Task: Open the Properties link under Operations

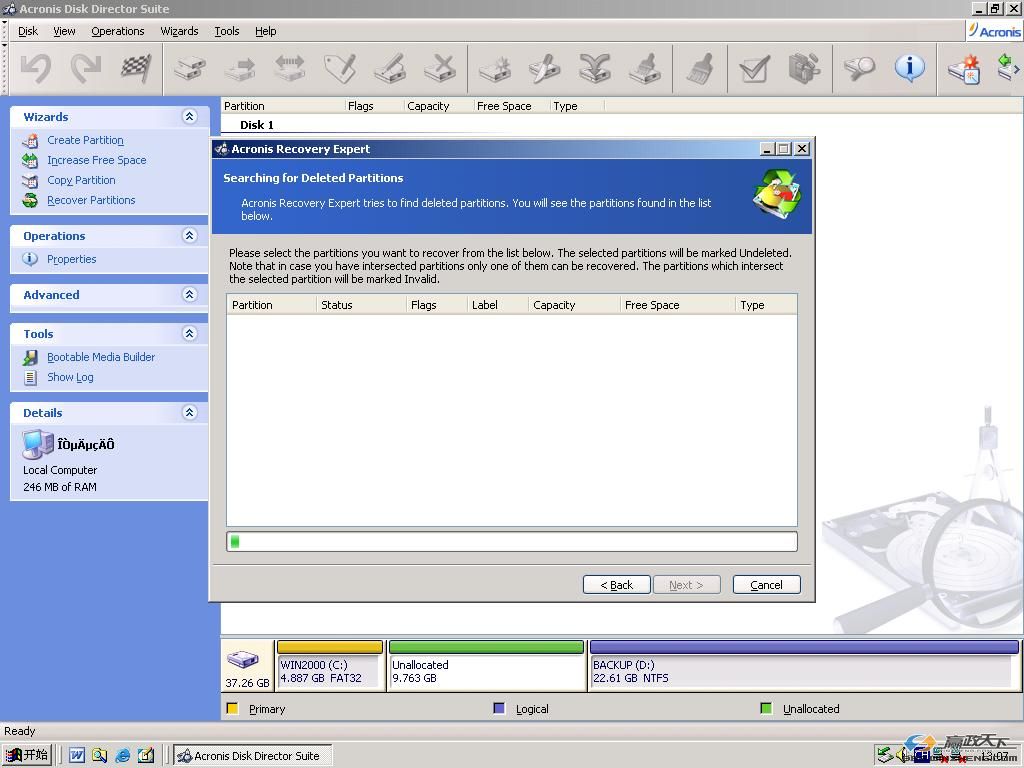Action: 72,259
